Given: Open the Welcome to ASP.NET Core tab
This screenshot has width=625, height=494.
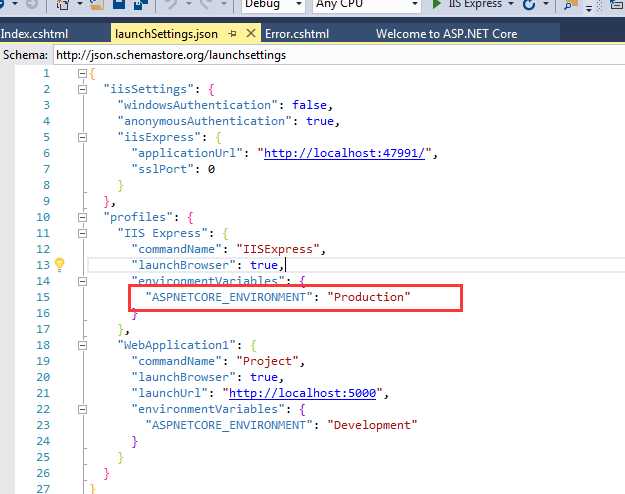Looking at the screenshot, I should tap(447, 34).
